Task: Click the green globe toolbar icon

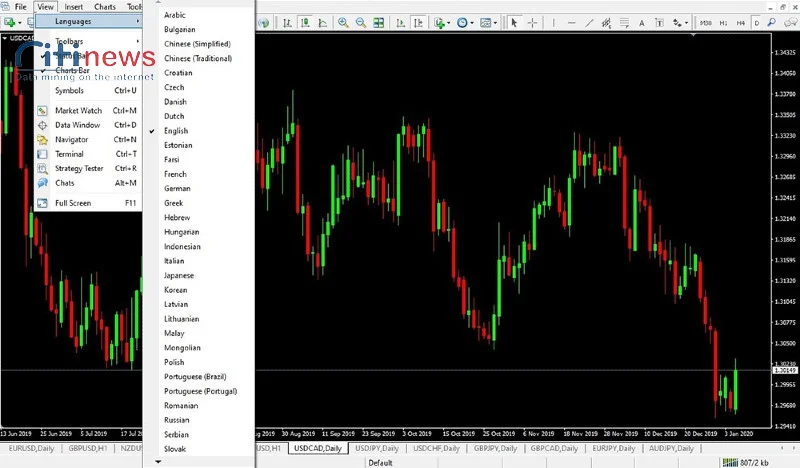Action: pos(263,22)
